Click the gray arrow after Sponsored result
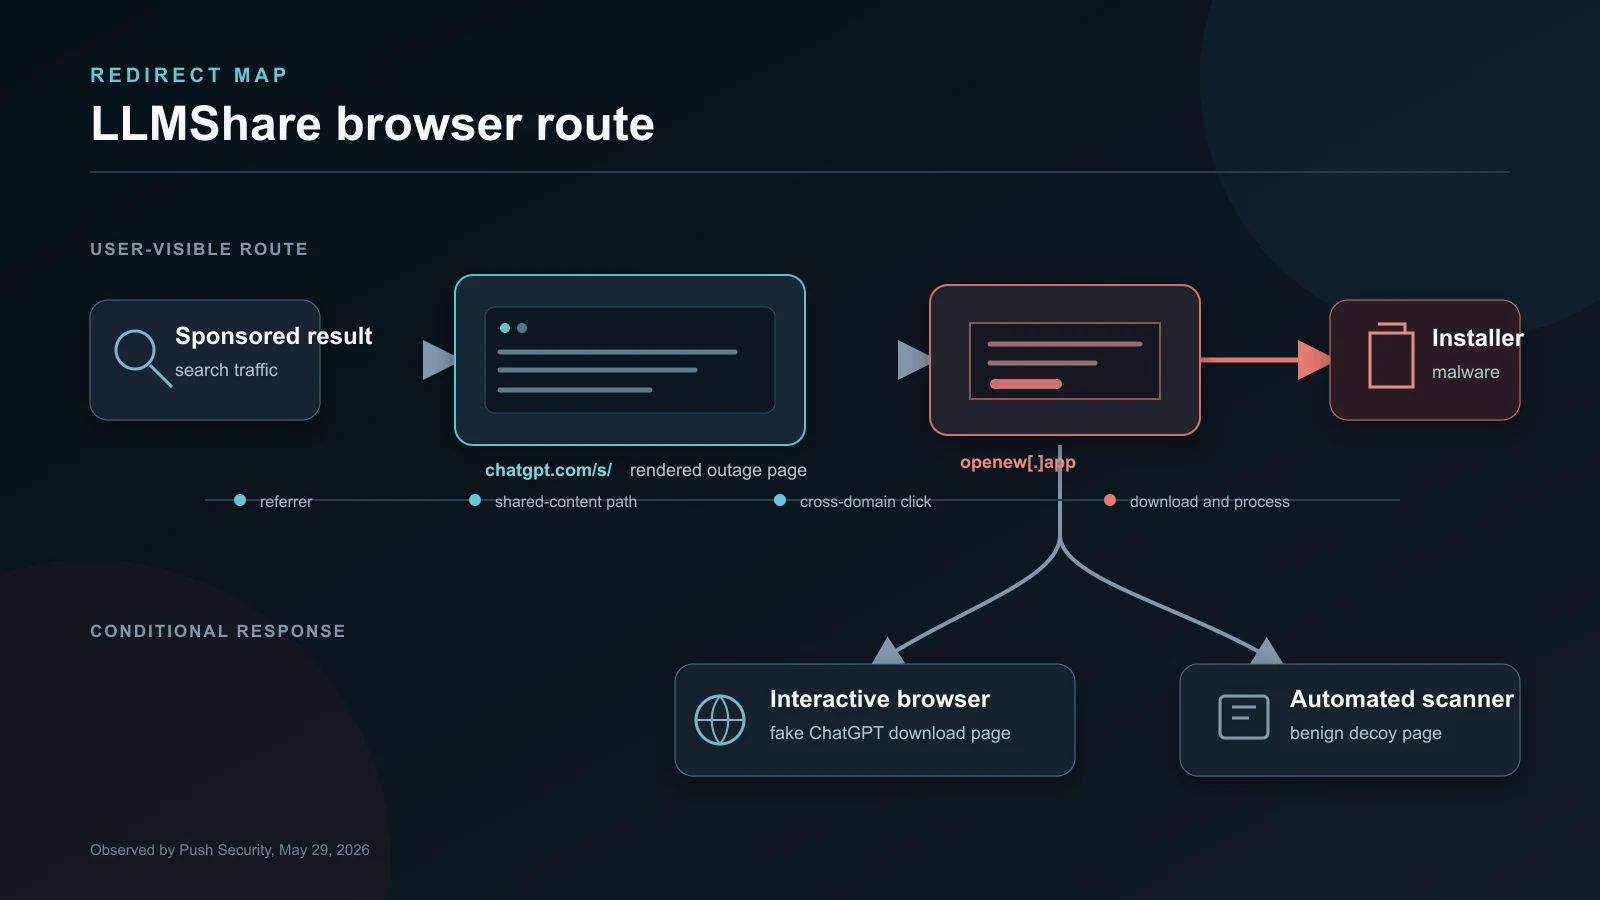Screen dimensions: 1600x900 439,360
